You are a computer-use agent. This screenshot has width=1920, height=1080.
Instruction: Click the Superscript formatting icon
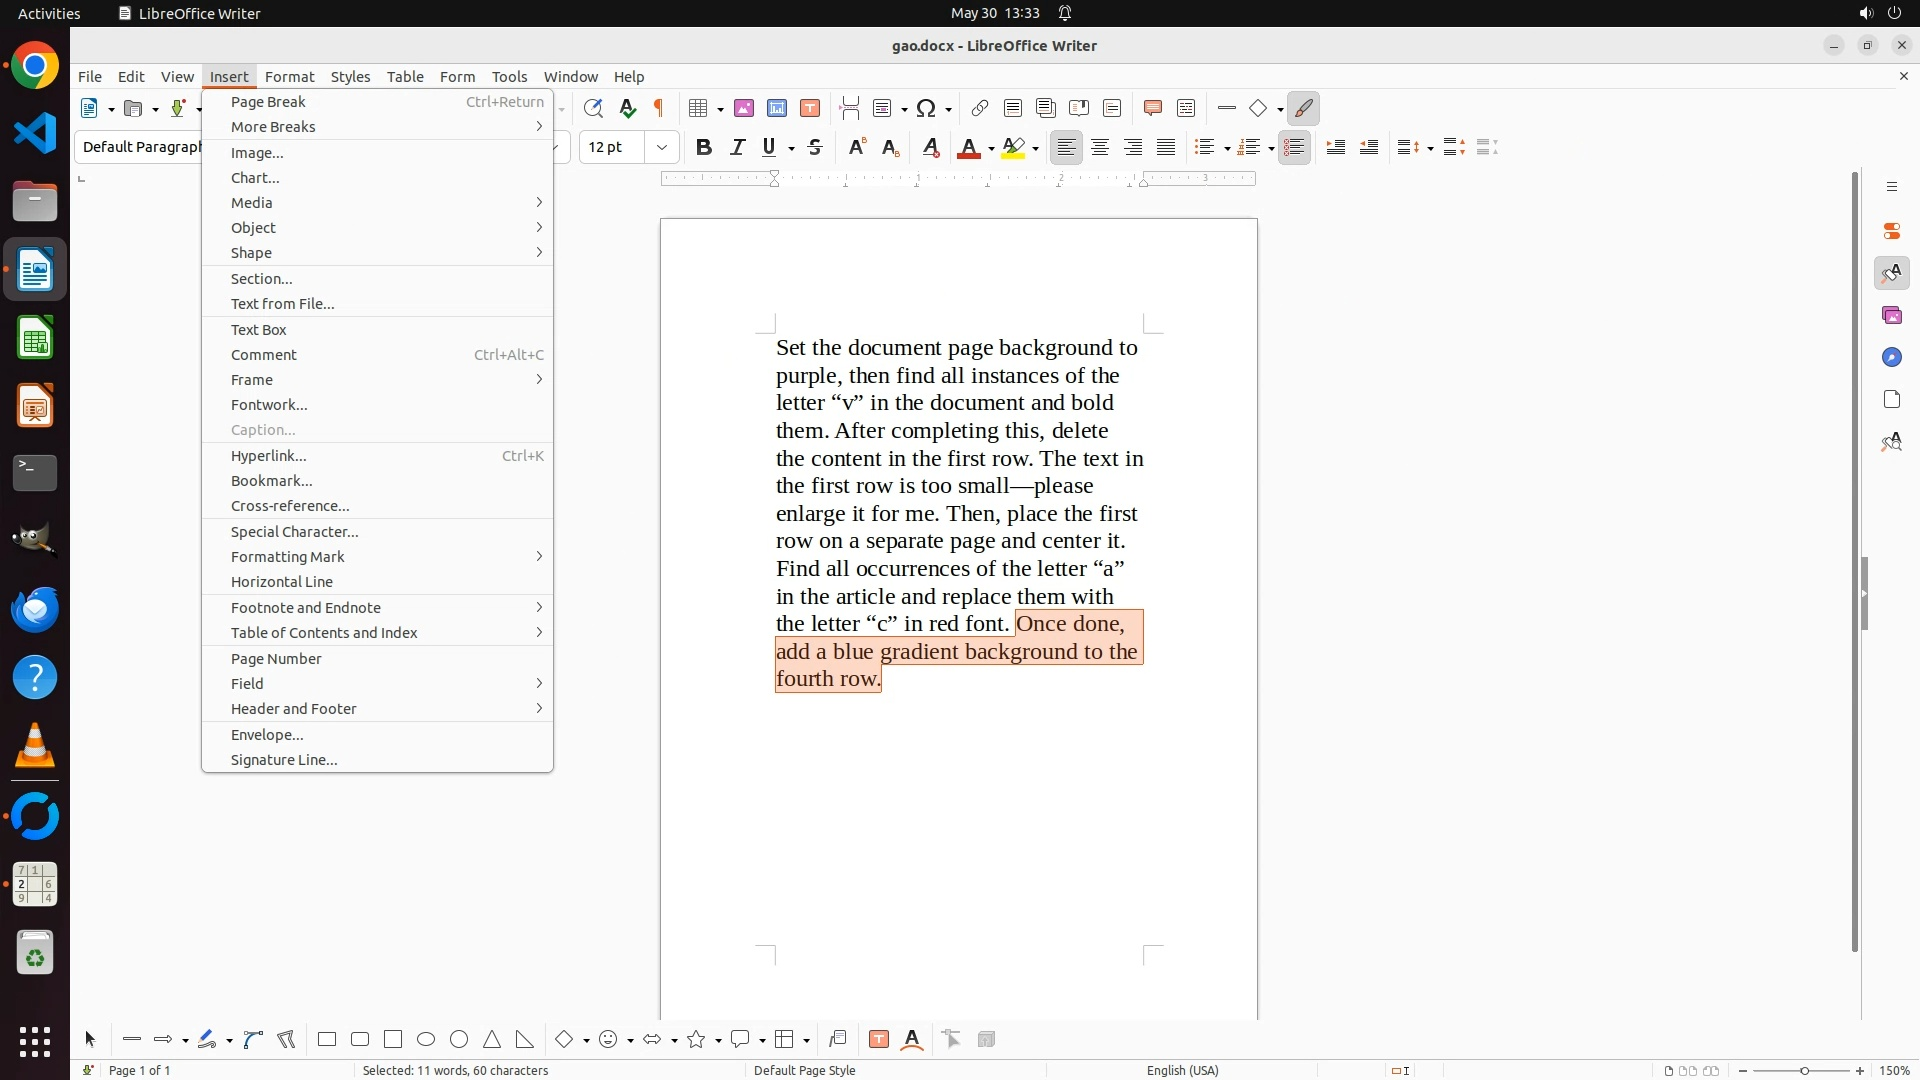click(x=857, y=147)
